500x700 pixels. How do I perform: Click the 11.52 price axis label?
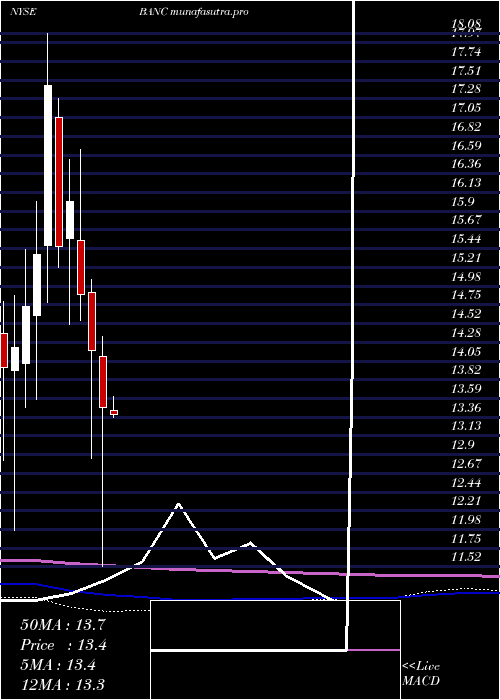[x=466, y=557]
